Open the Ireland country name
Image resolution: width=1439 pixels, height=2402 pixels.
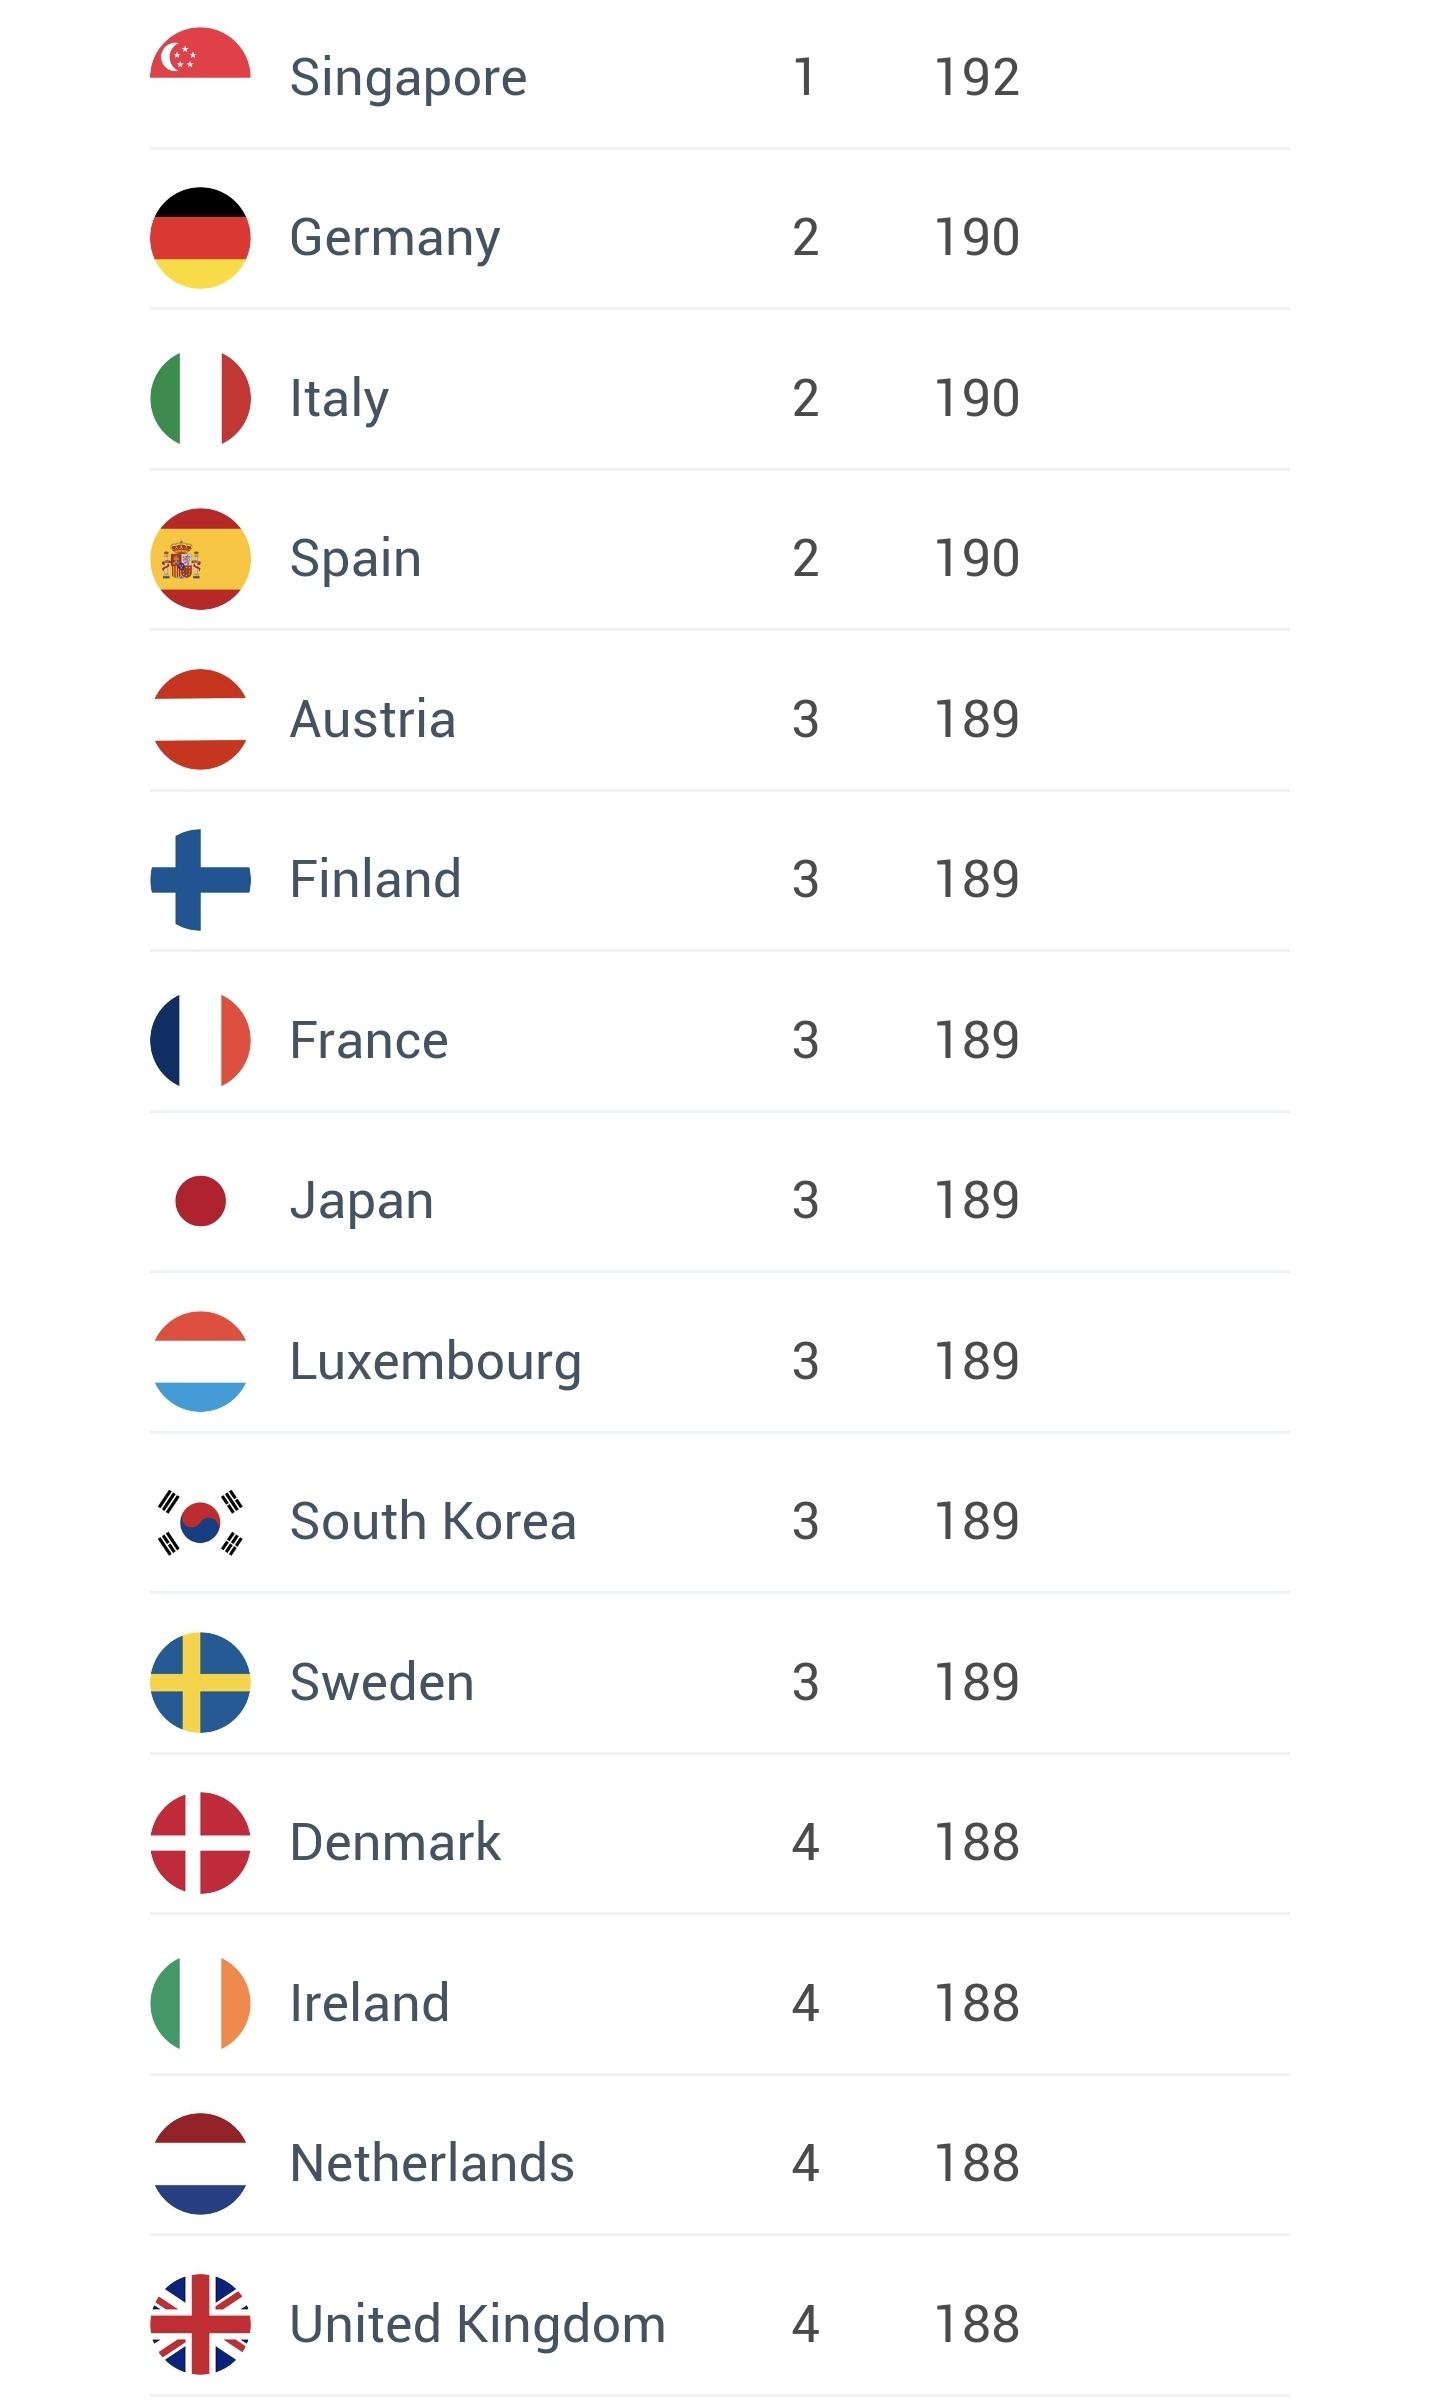[369, 2003]
